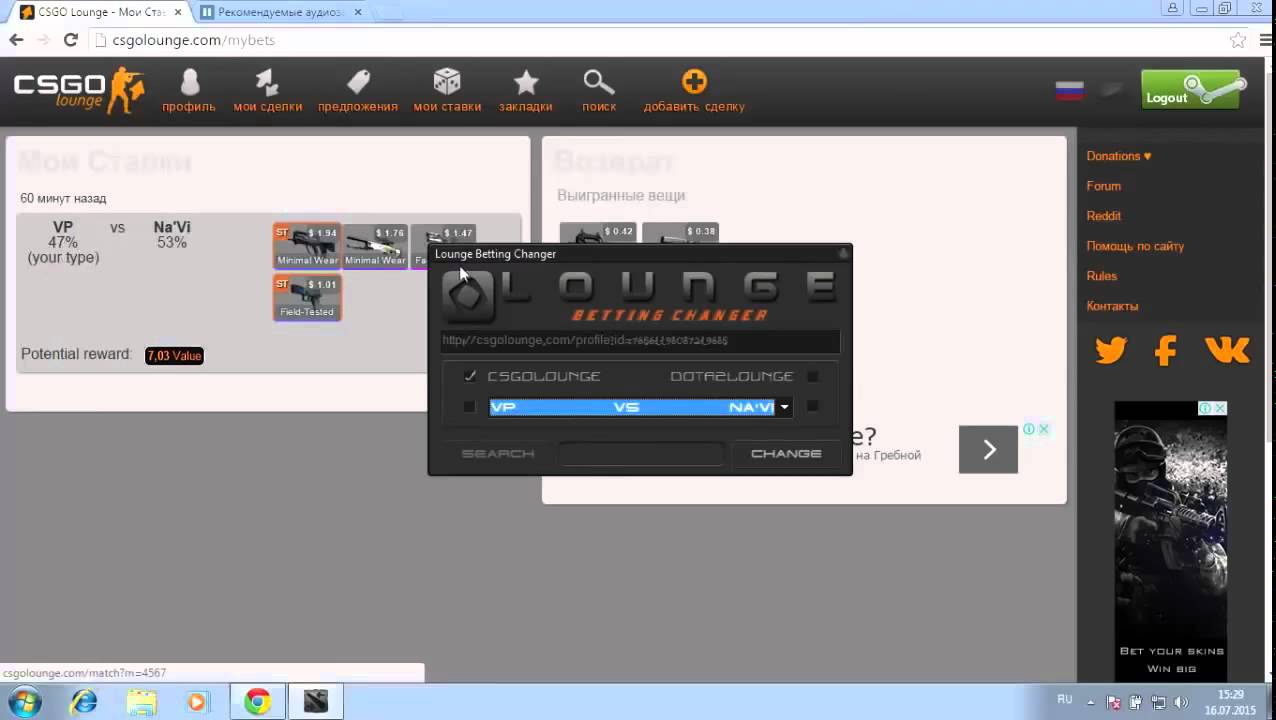1276x720 pixels.
Task: Open Rules link
Action: coord(1102,276)
